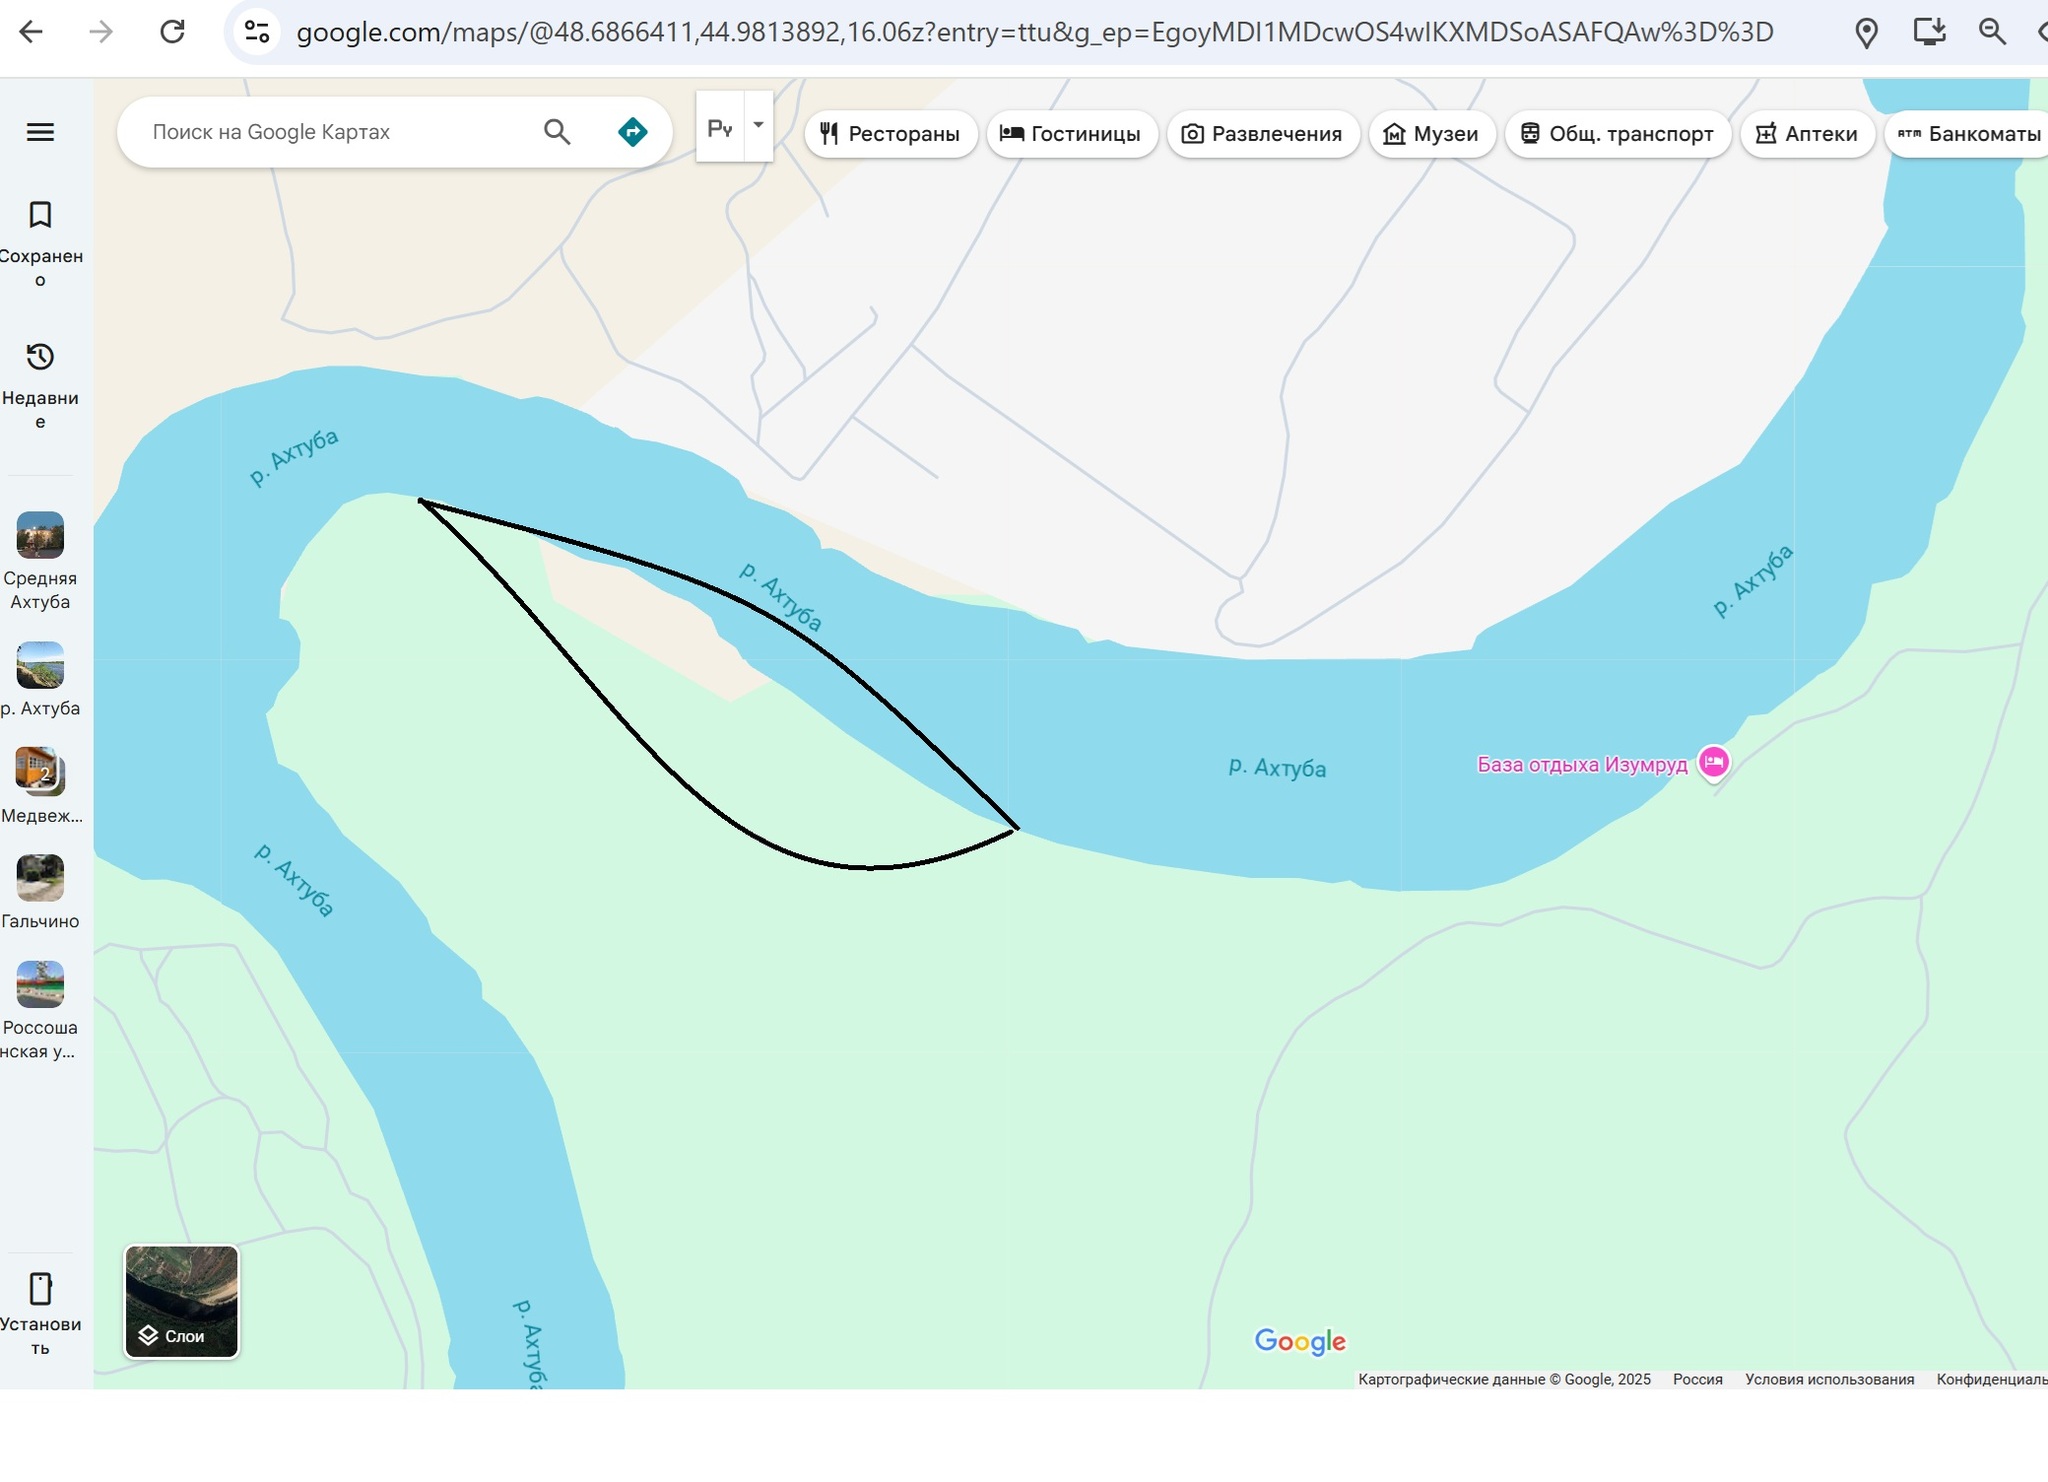Open the saved places bookmark icon
The image size is (2048, 1482).
tap(40, 215)
